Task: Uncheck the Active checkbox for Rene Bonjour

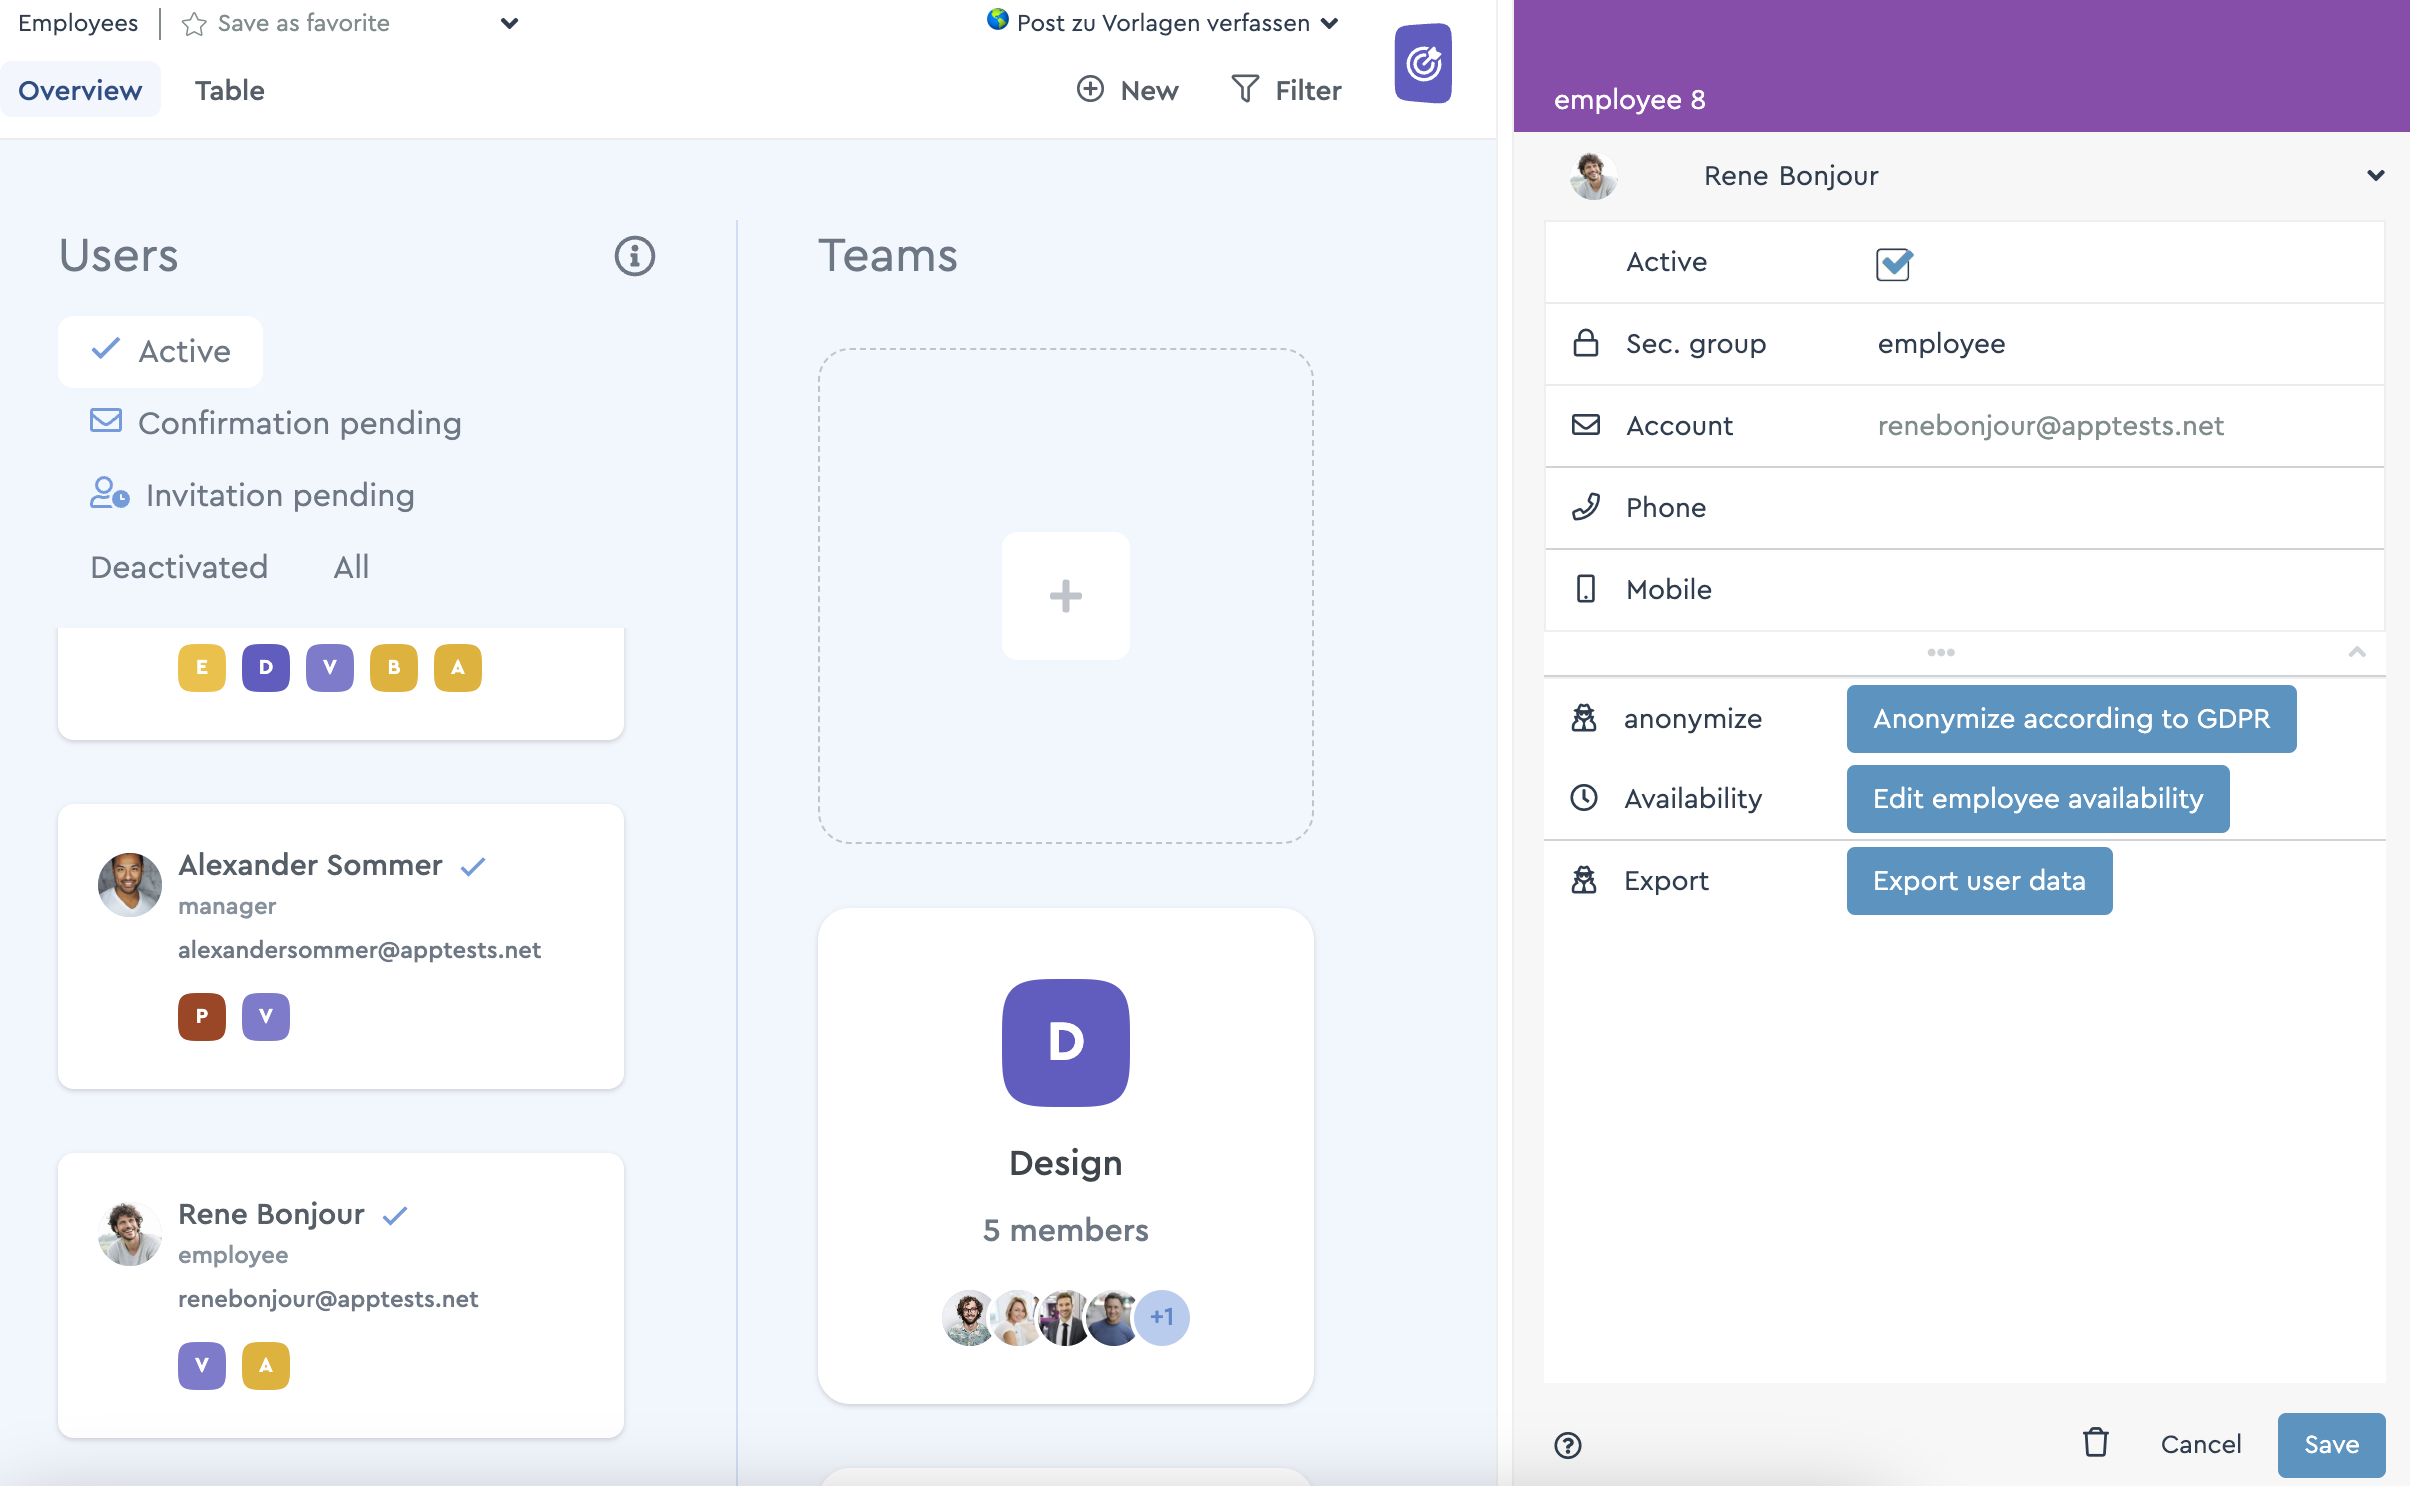Action: [1893, 264]
